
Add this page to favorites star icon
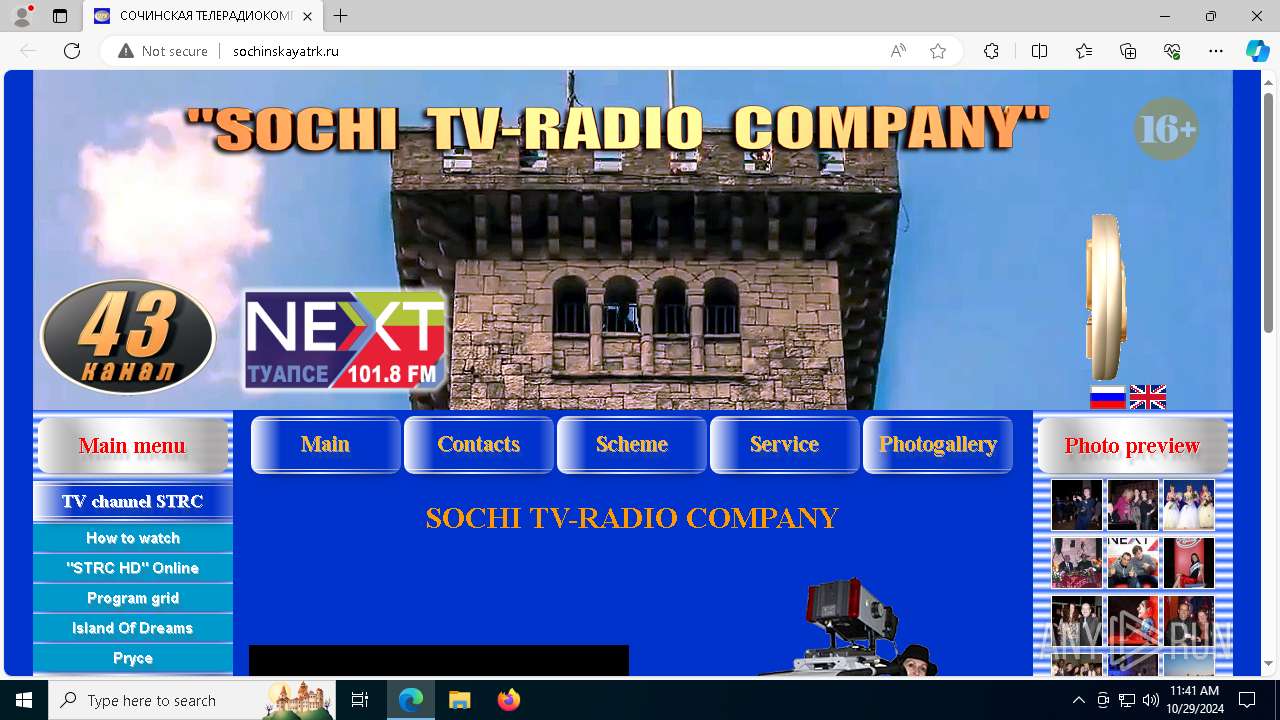point(938,51)
